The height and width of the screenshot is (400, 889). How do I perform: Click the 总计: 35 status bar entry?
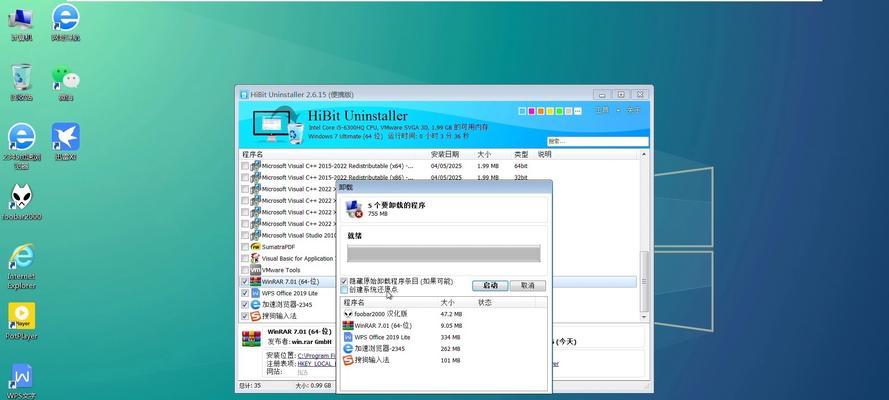(x=250, y=385)
